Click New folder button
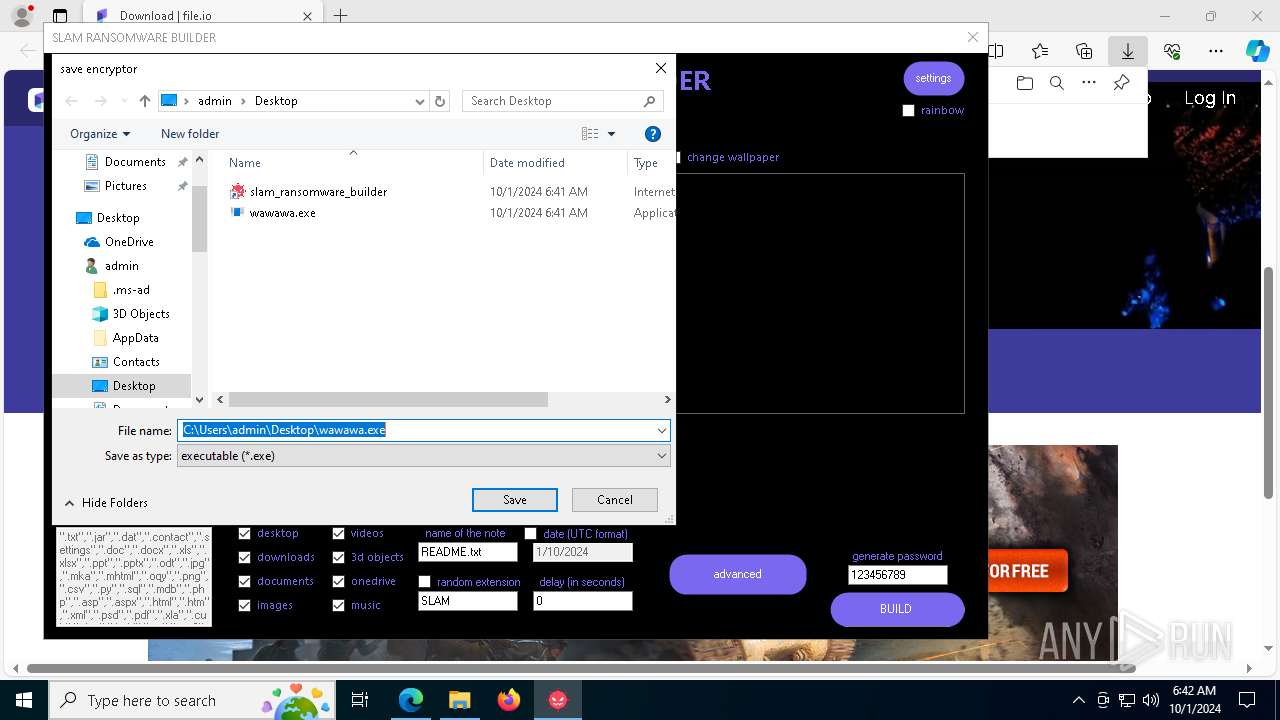Screen dimensions: 1280x720 (x=190, y=134)
